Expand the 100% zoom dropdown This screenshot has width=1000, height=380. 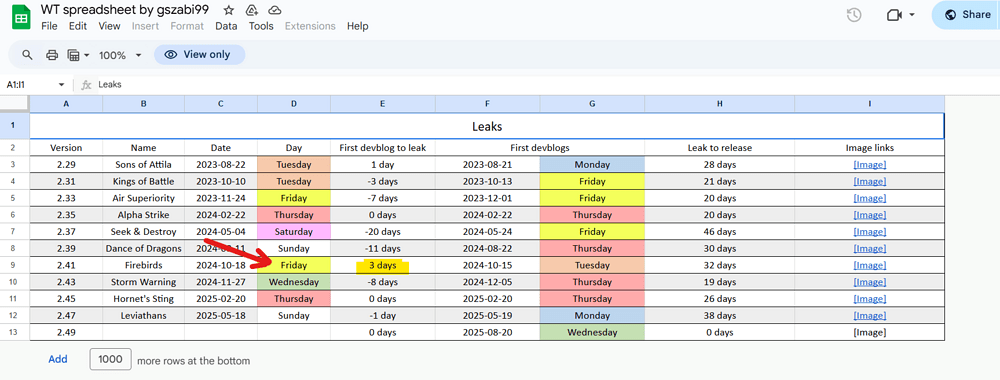coord(120,55)
